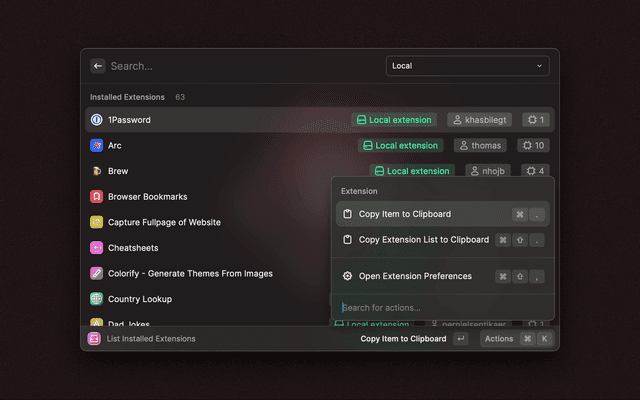
Task: Click the Capture Fullpage of Website icon
Action: point(96,222)
